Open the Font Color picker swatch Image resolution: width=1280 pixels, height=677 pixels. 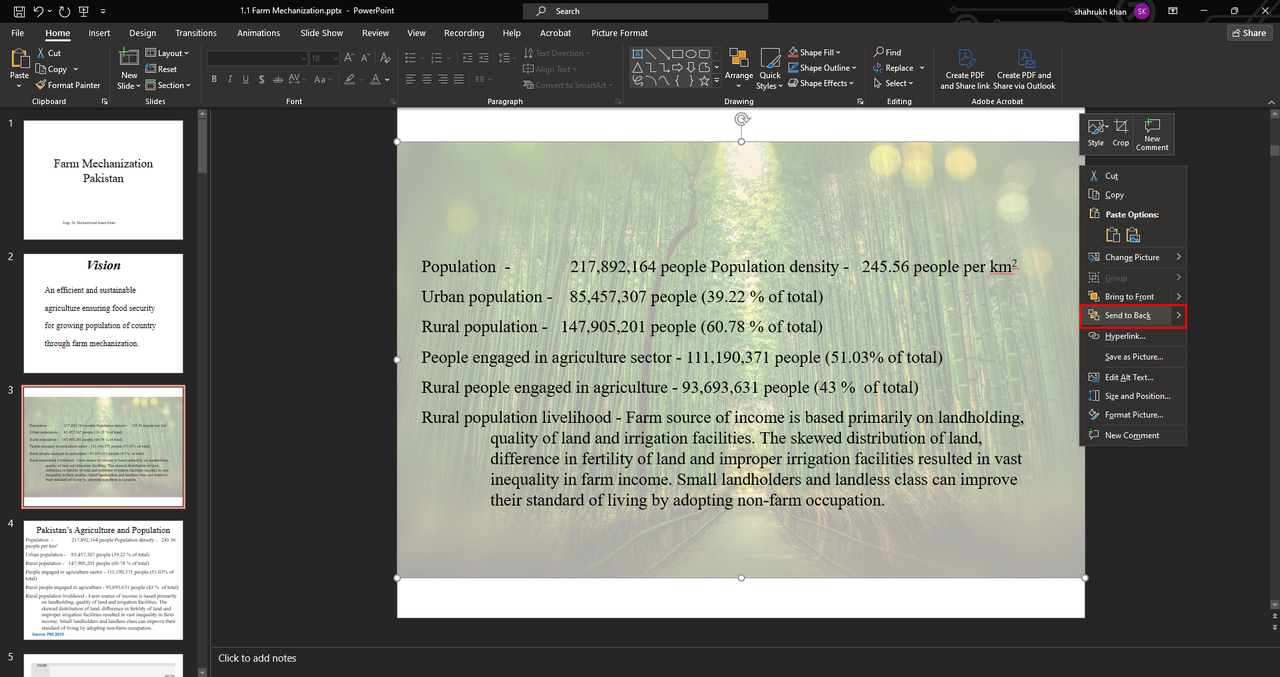click(x=373, y=79)
